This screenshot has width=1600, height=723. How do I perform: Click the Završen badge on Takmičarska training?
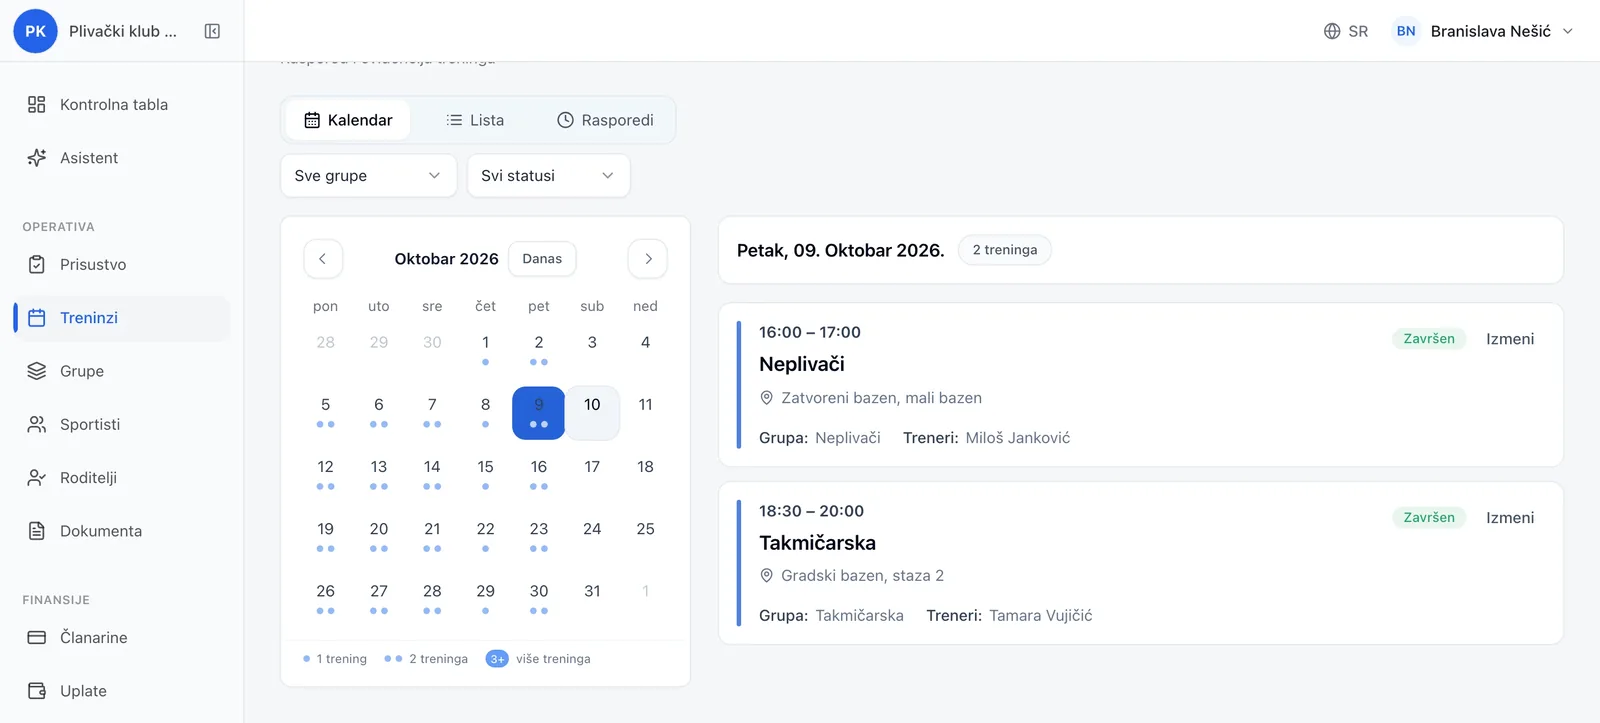click(1429, 518)
